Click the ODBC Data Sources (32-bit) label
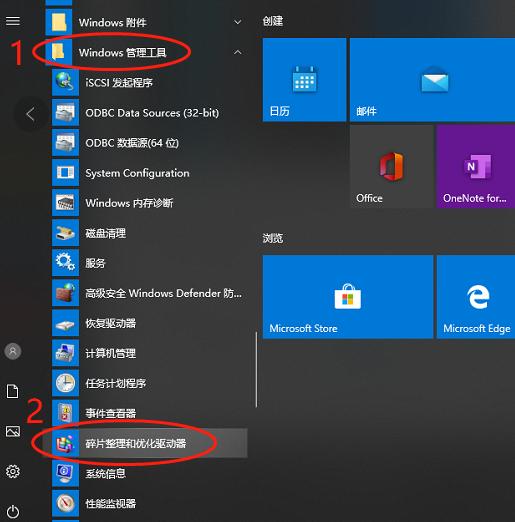The width and height of the screenshot is (515, 522). pyautogui.click(x=152, y=113)
